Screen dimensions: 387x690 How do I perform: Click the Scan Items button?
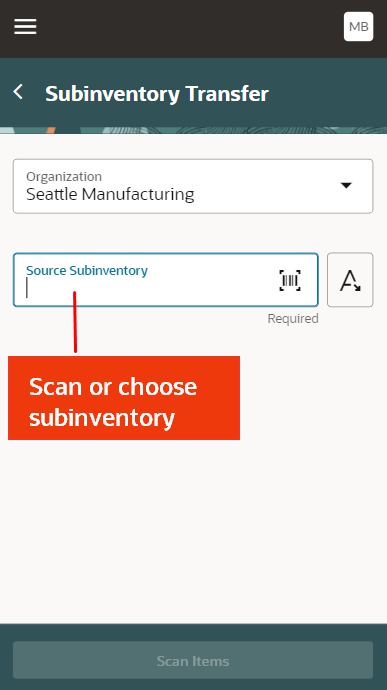(x=193, y=661)
